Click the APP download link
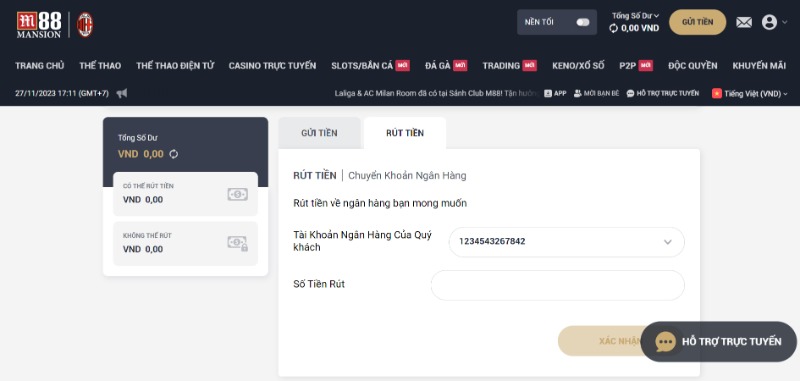Viewport: 800px width, 381px height. pyautogui.click(x=555, y=93)
